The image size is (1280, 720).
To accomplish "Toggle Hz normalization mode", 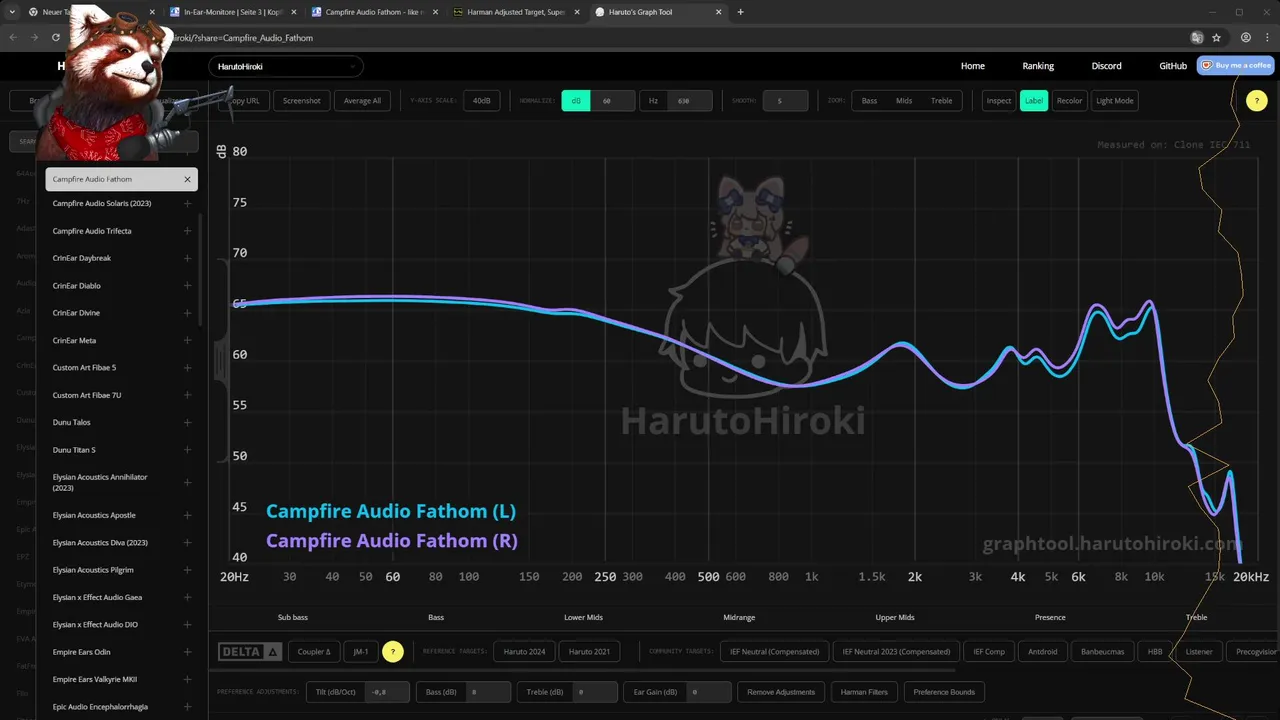I will pyautogui.click(x=653, y=101).
